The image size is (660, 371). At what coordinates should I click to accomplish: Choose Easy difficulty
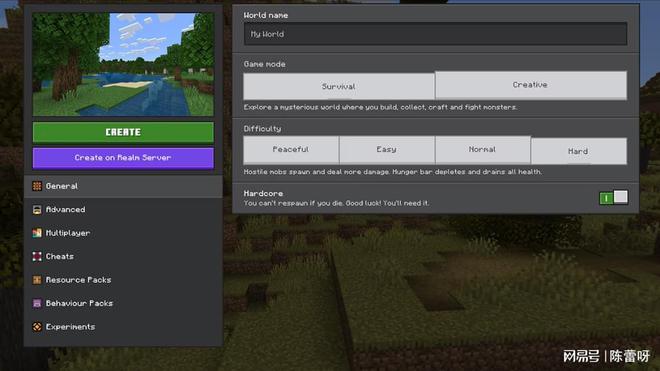point(386,149)
